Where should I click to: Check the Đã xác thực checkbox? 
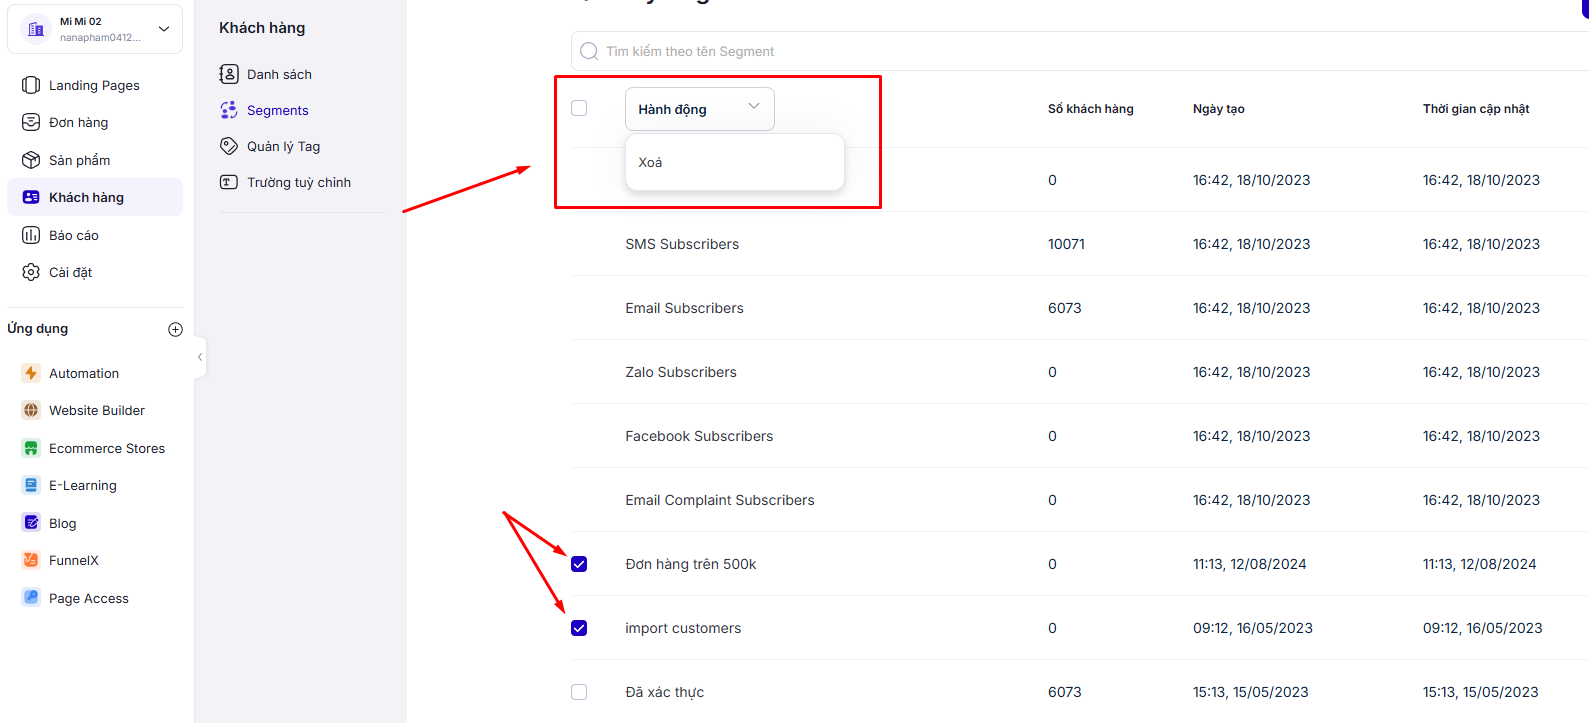(x=579, y=692)
